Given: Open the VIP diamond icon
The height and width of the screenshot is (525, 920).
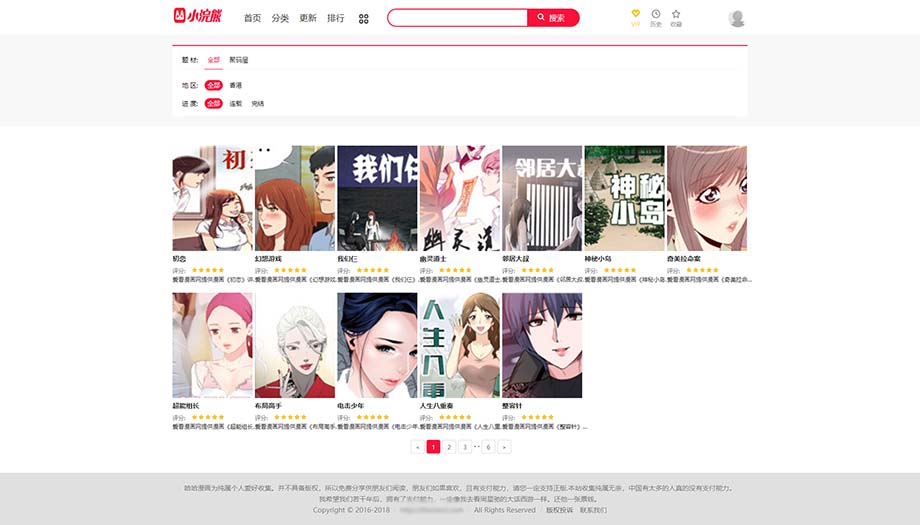Looking at the screenshot, I should click(x=635, y=18).
